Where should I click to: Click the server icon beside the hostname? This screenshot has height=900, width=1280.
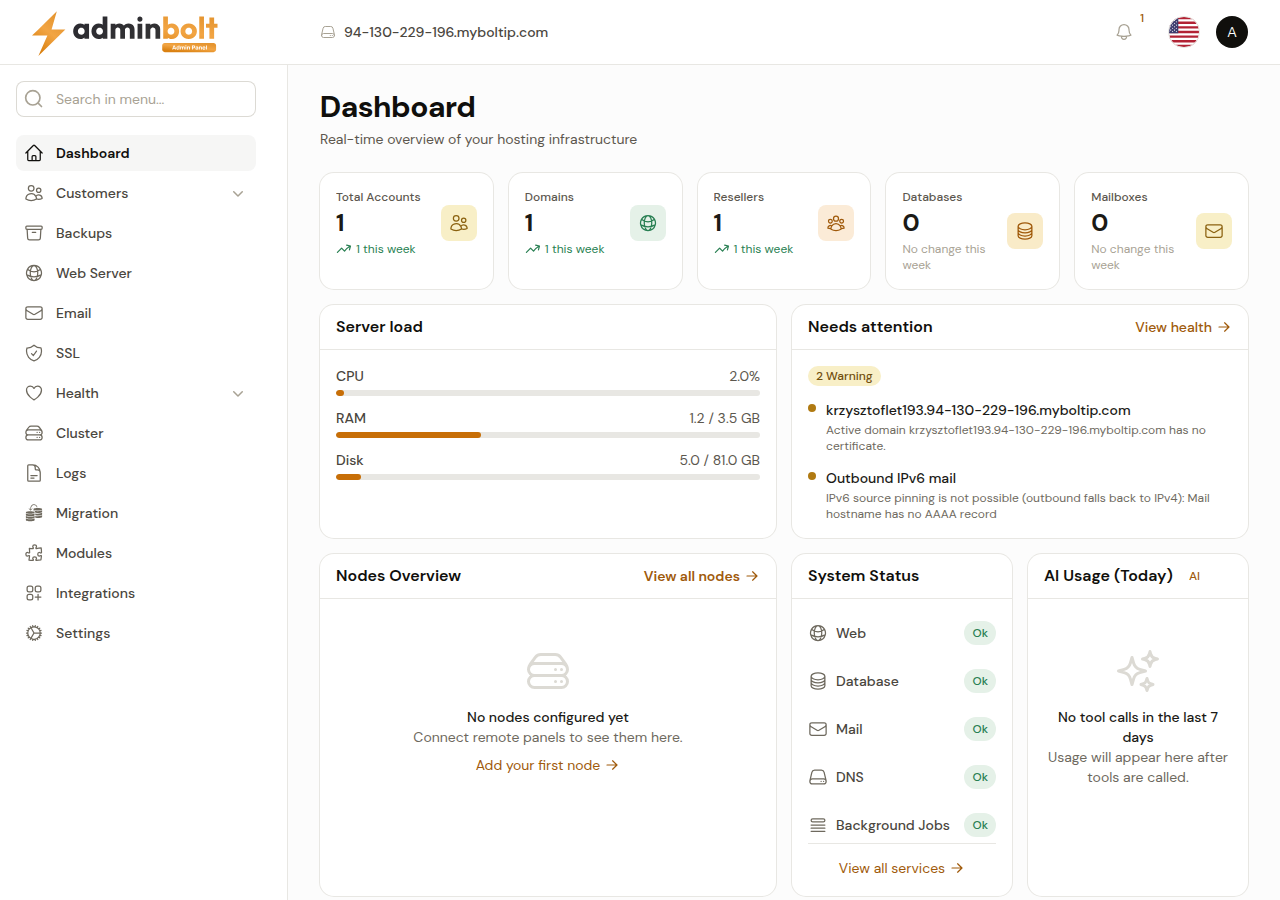point(327,32)
